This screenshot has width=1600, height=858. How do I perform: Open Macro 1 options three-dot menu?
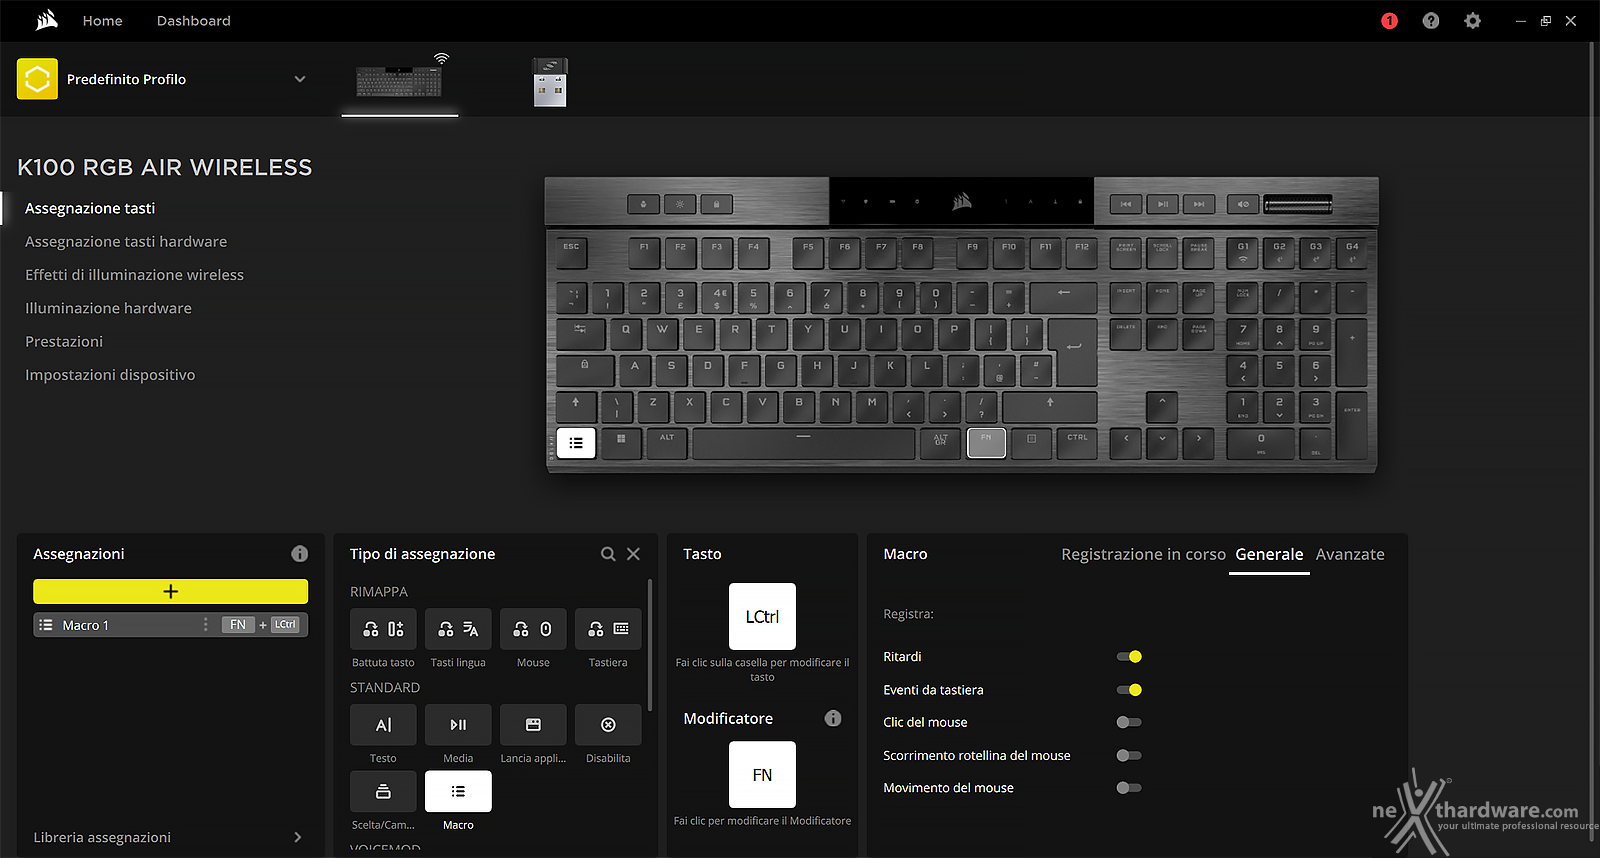click(206, 625)
